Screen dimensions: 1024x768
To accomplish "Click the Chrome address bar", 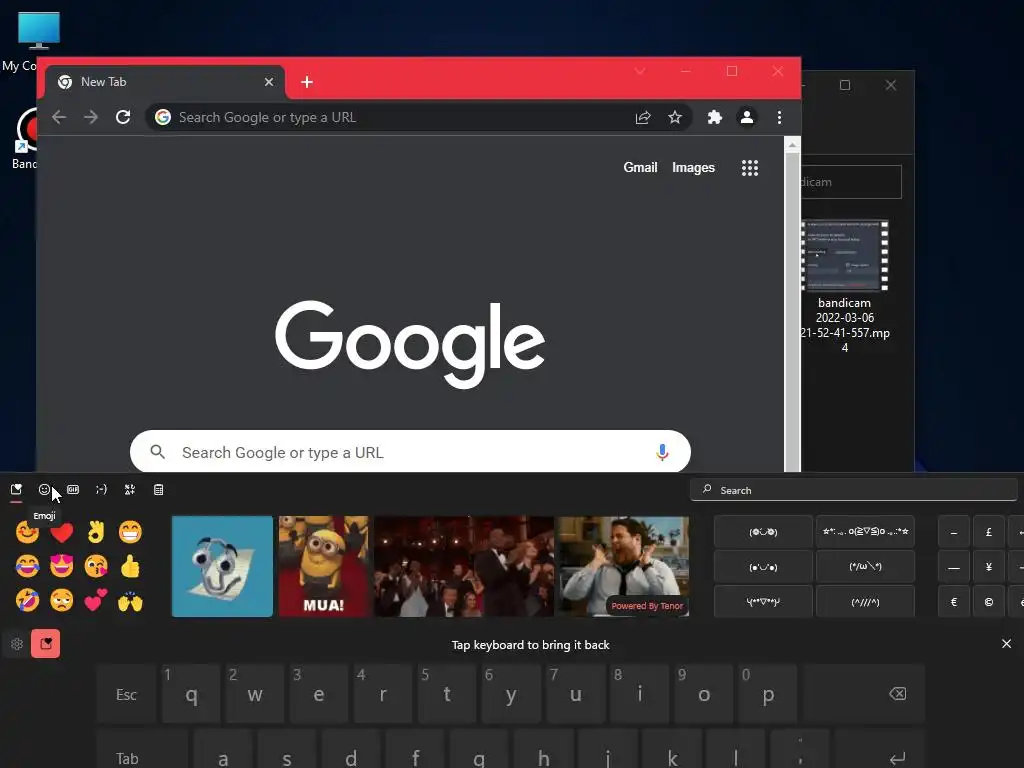I will (x=392, y=118).
